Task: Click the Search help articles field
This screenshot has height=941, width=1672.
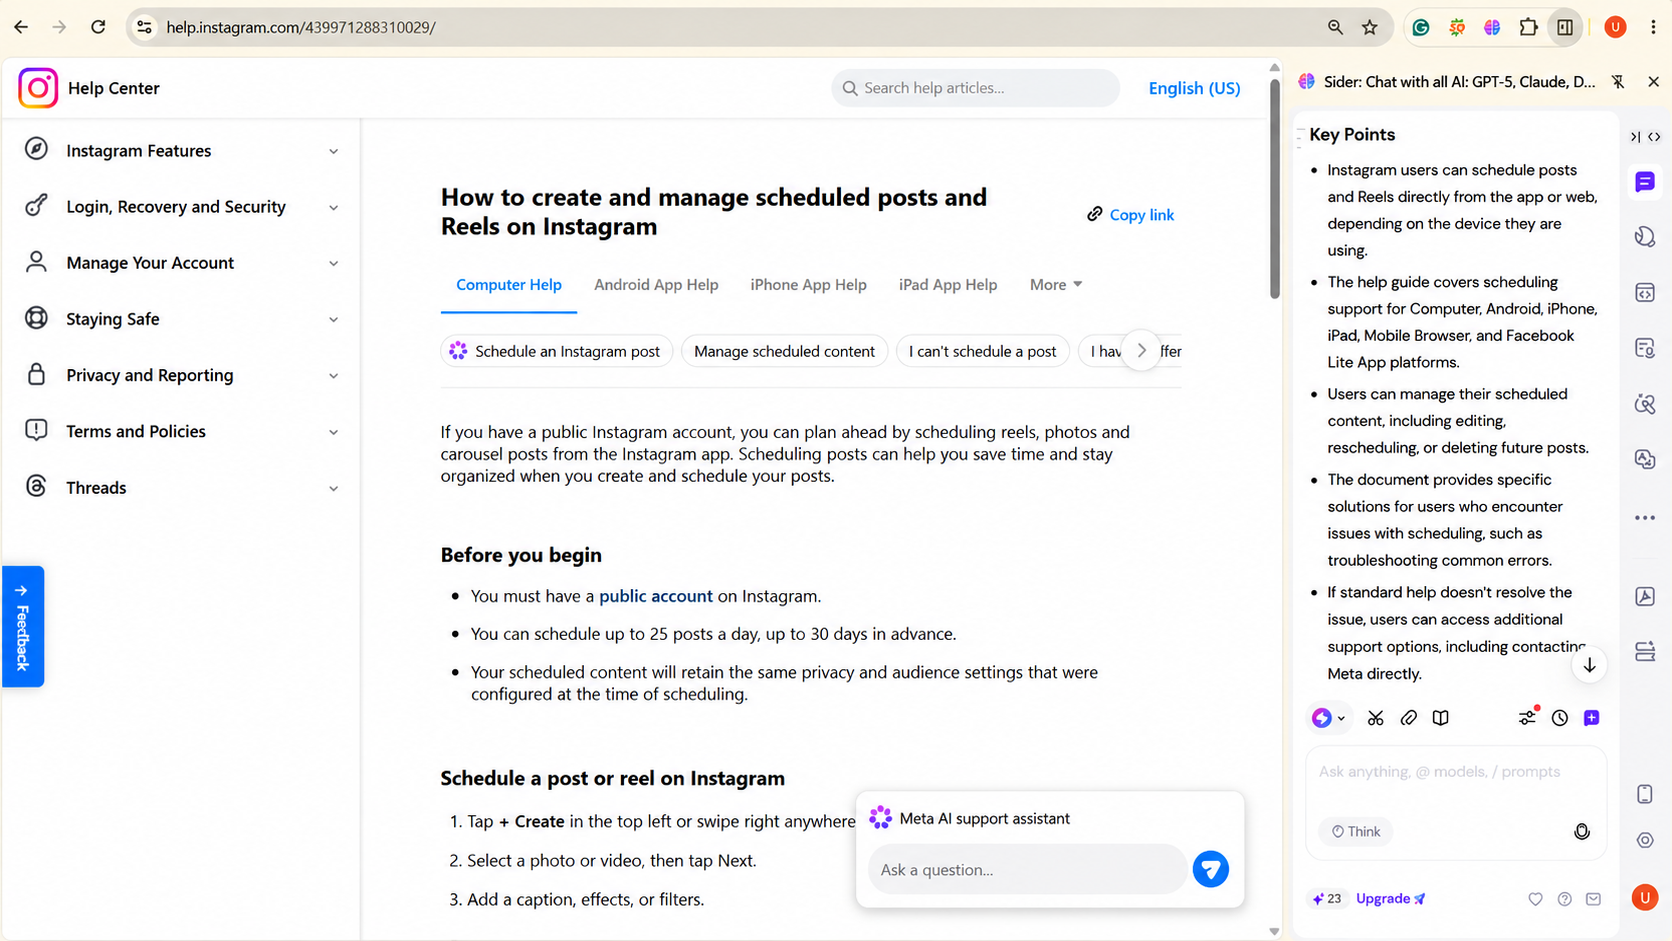Action: click(975, 88)
